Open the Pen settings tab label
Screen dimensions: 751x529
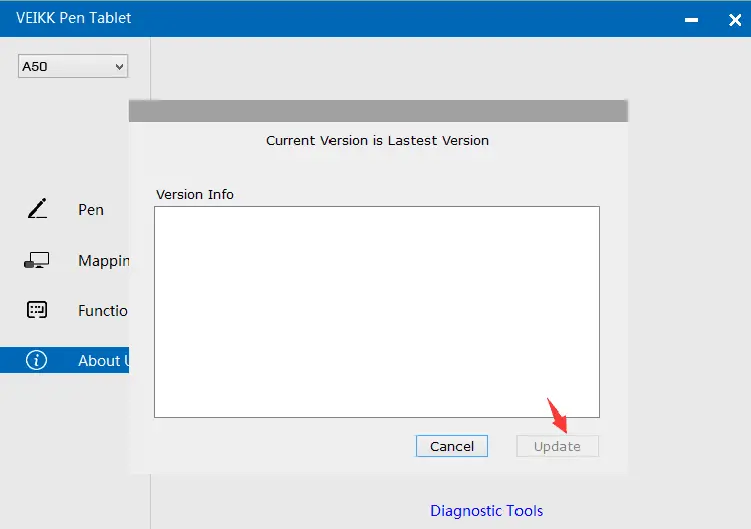click(91, 210)
